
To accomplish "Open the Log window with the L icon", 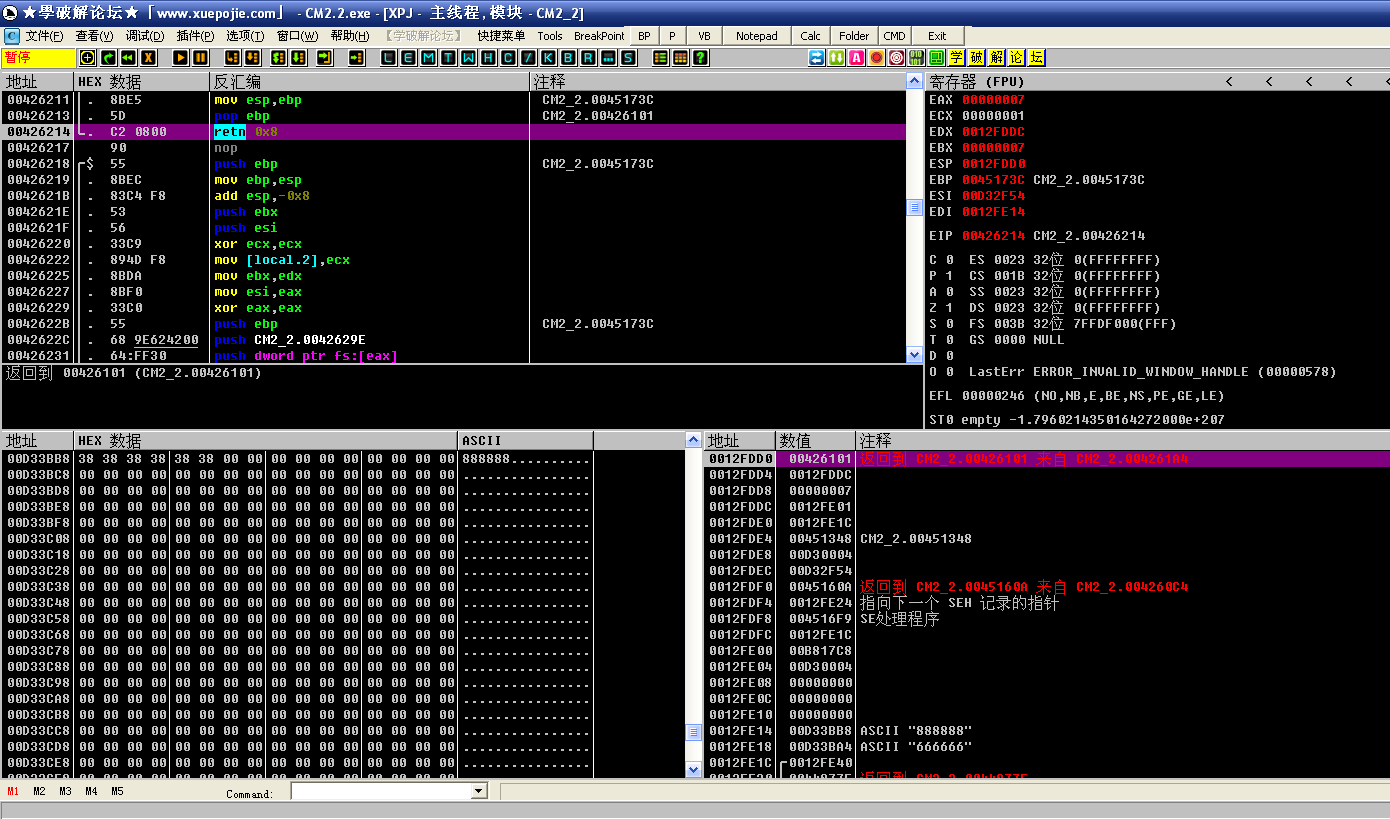I will [x=388, y=58].
